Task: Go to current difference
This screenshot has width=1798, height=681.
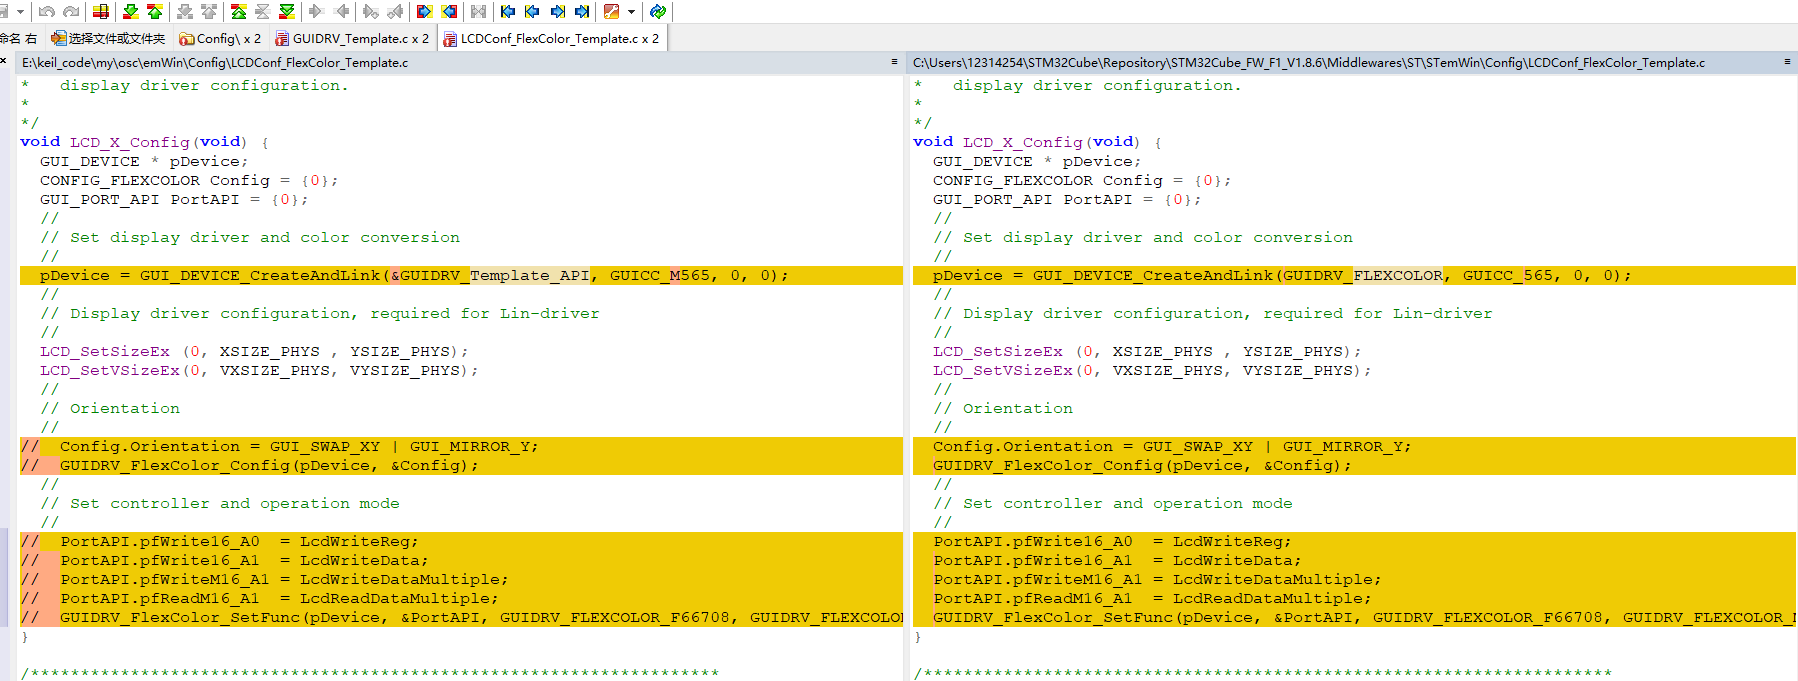Action: [262, 11]
